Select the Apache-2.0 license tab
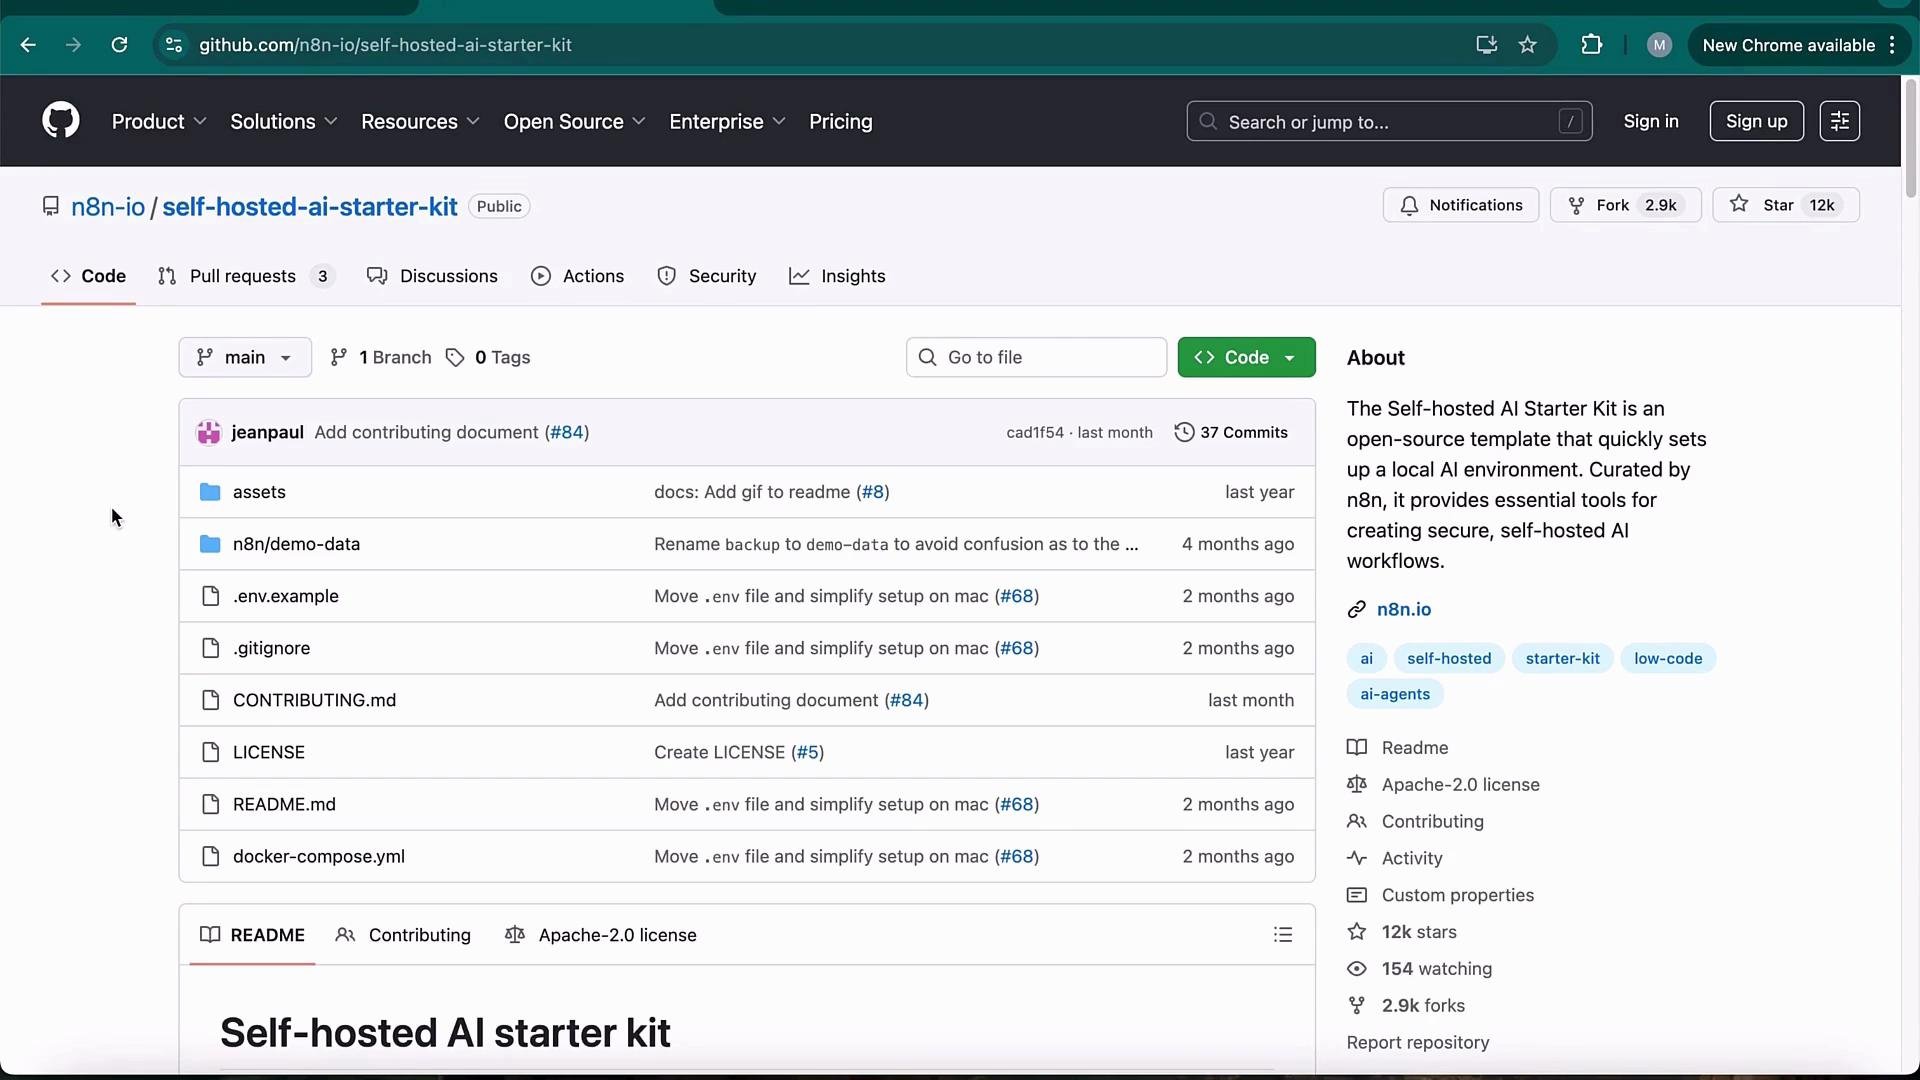Viewport: 1920px width, 1080px height. [601, 935]
